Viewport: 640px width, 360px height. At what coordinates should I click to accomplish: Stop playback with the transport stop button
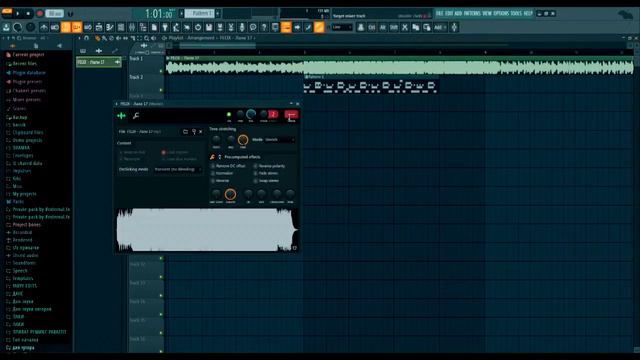click(x=28, y=13)
